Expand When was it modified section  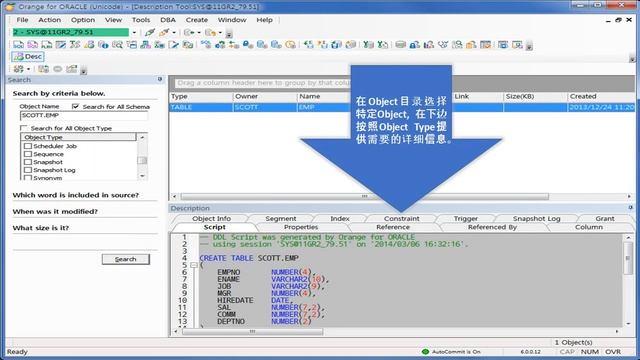[x=55, y=211]
